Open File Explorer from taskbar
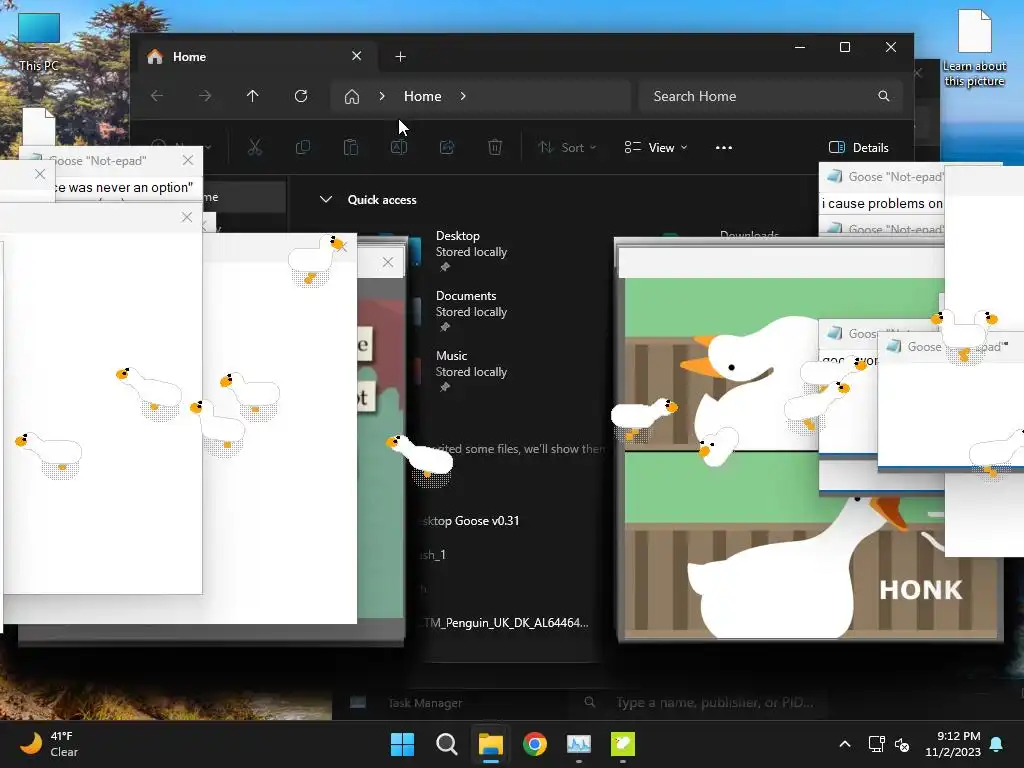 pos(490,744)
